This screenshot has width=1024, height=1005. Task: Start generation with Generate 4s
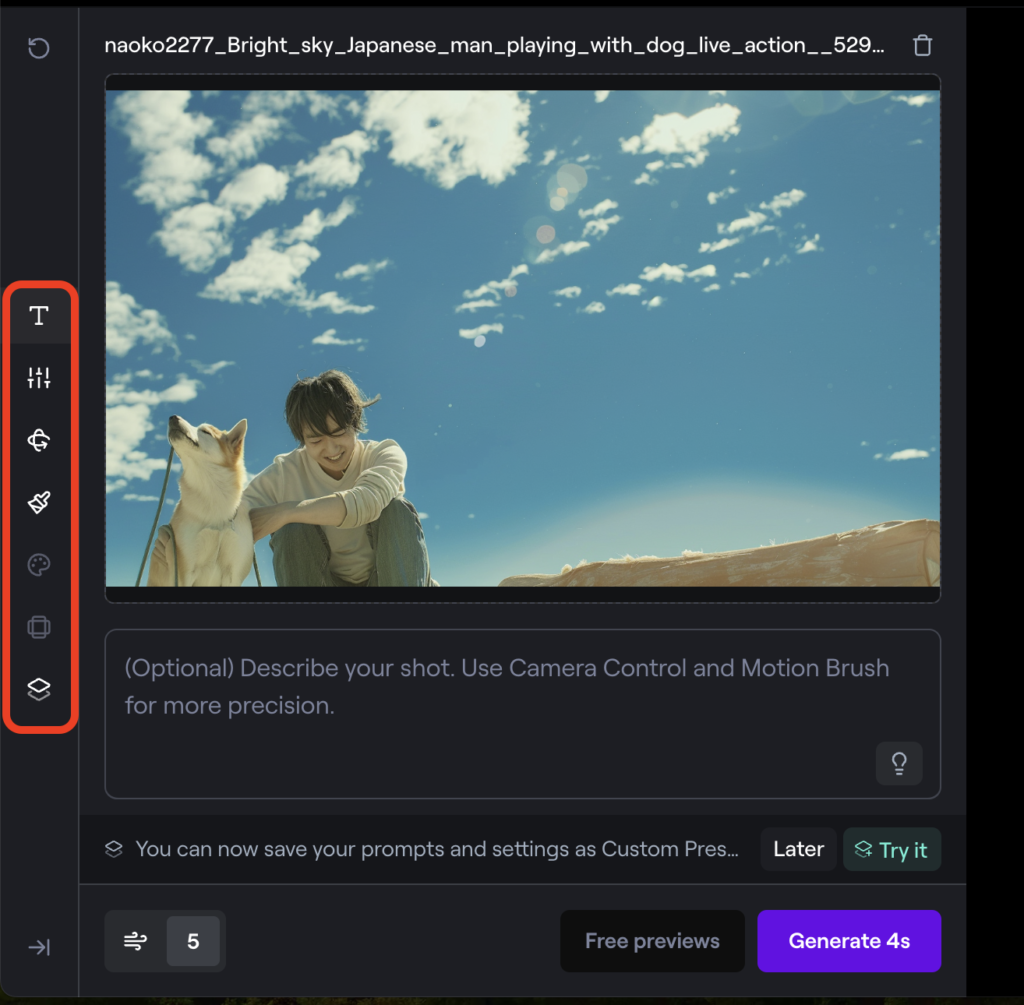click(849, 941)
